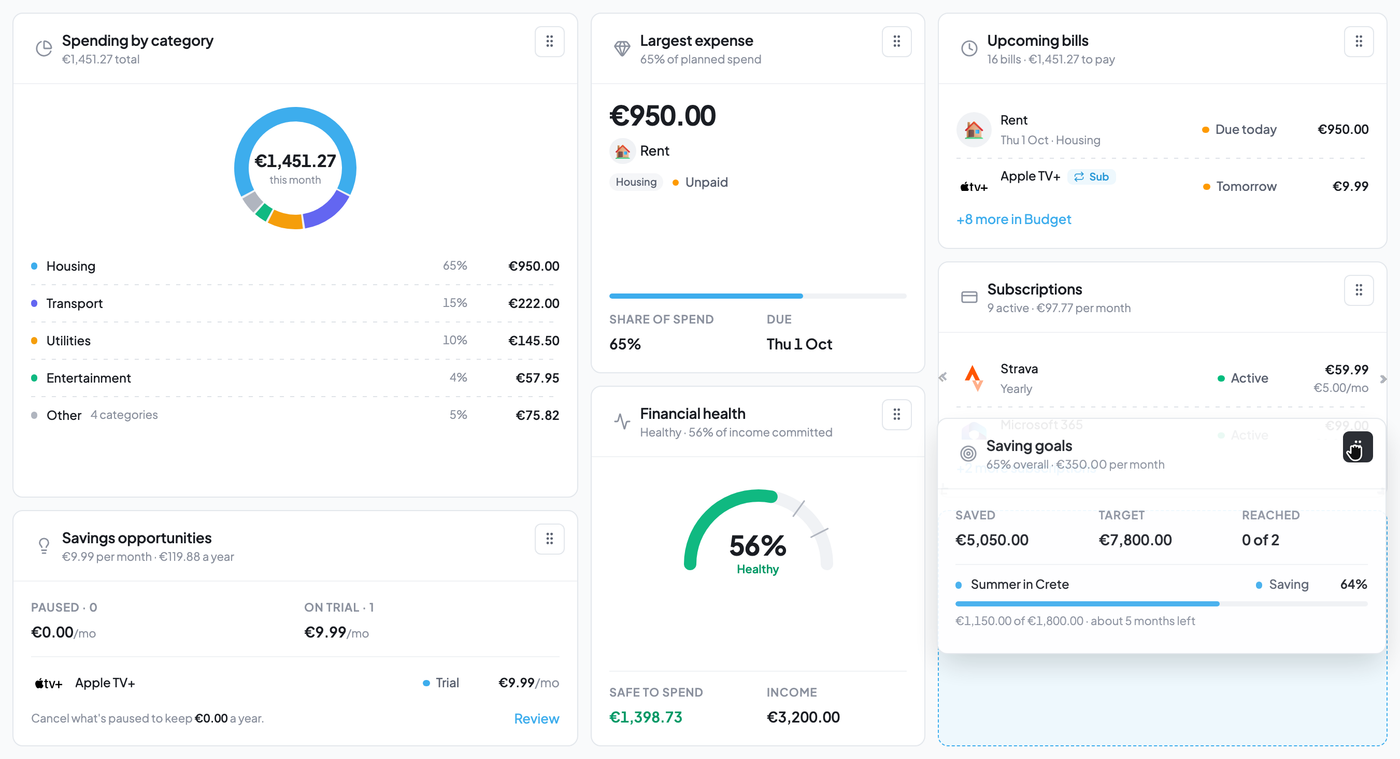Click the diamond icon beside Largest expense

pyautogui.click(x=622, y=49)
